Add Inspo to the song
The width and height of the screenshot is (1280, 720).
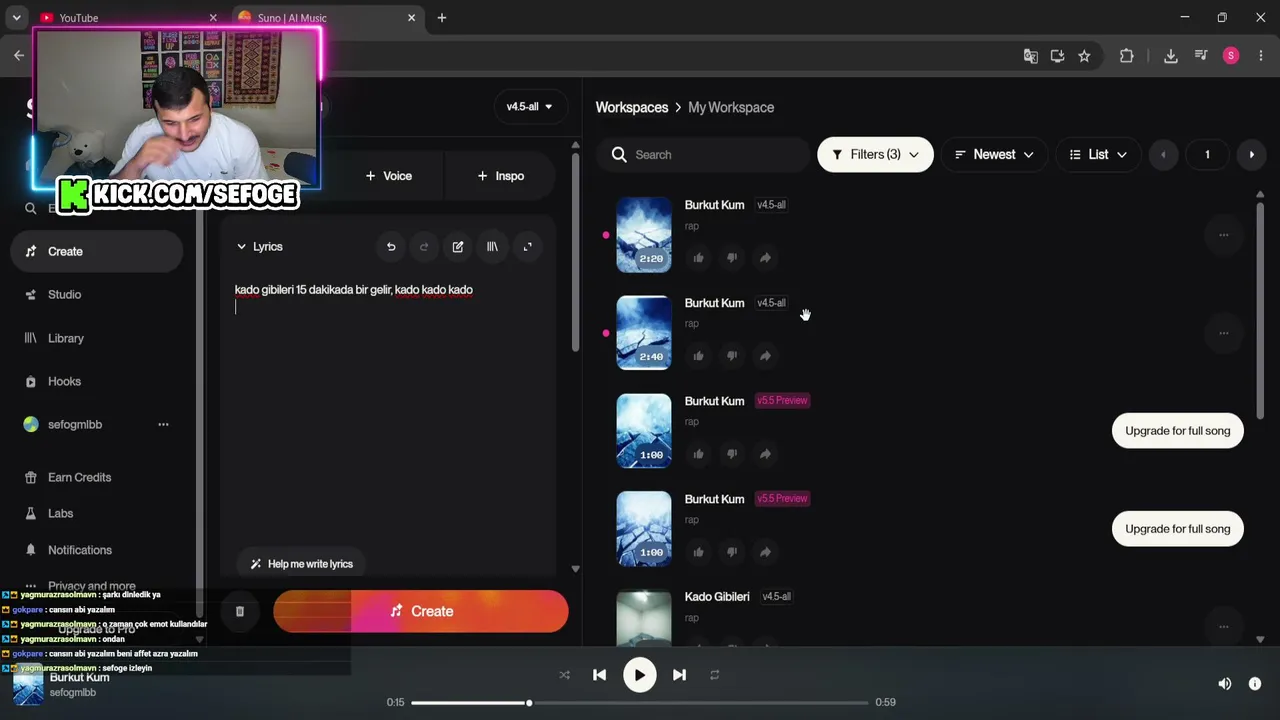click(x=500, y=176)
